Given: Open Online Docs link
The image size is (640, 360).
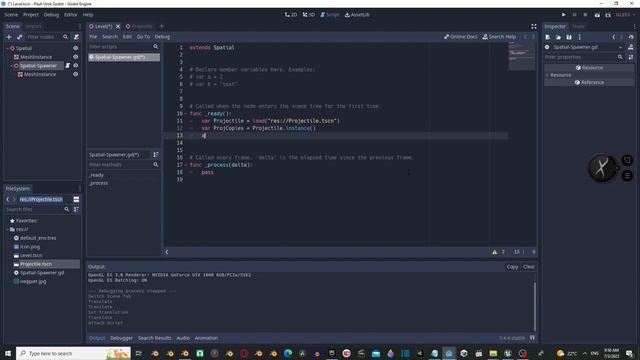Looking at the screenshot, I should [460, 37].
